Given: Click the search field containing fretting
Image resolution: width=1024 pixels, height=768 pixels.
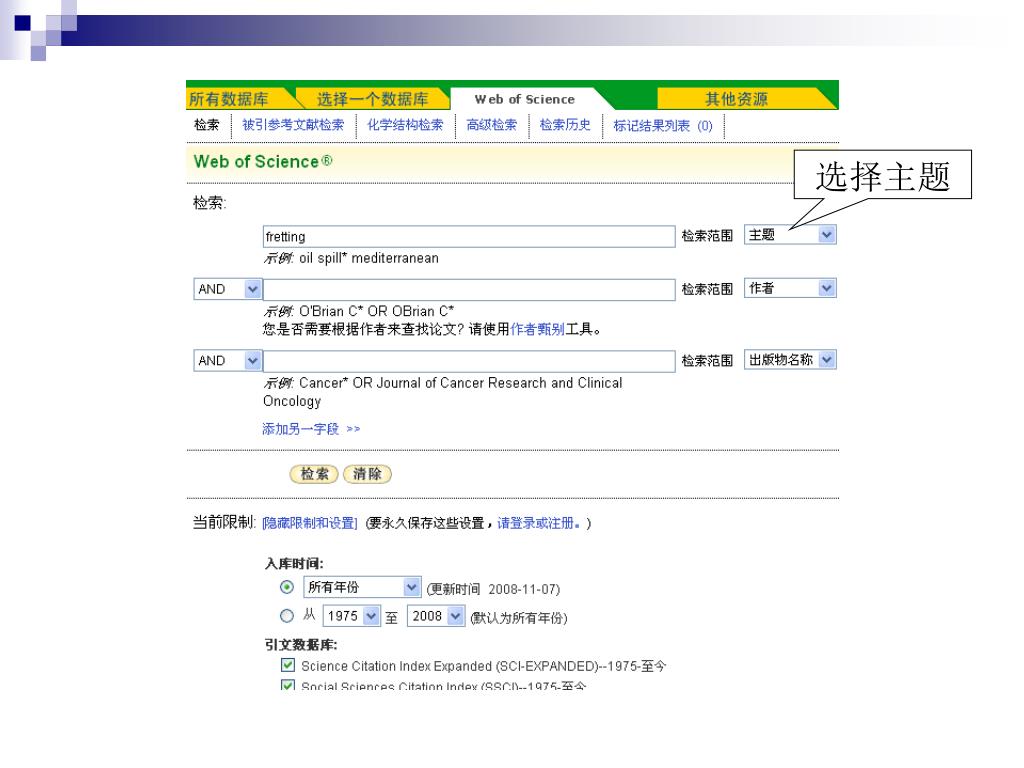Looking at the screenshot, I should (x=469, y=236).
